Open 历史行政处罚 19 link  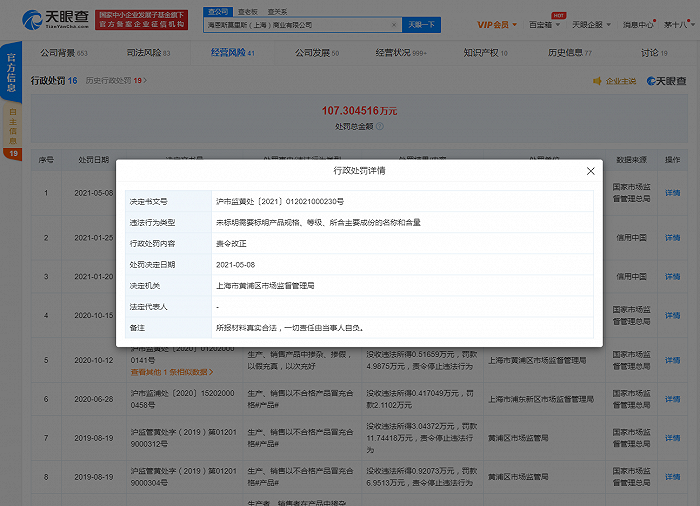tap(116, 81)
